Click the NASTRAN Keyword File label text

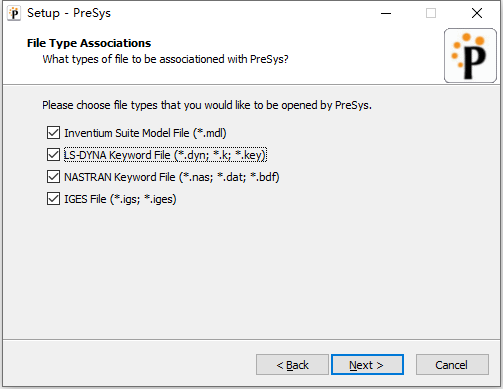tap(172, 177)
